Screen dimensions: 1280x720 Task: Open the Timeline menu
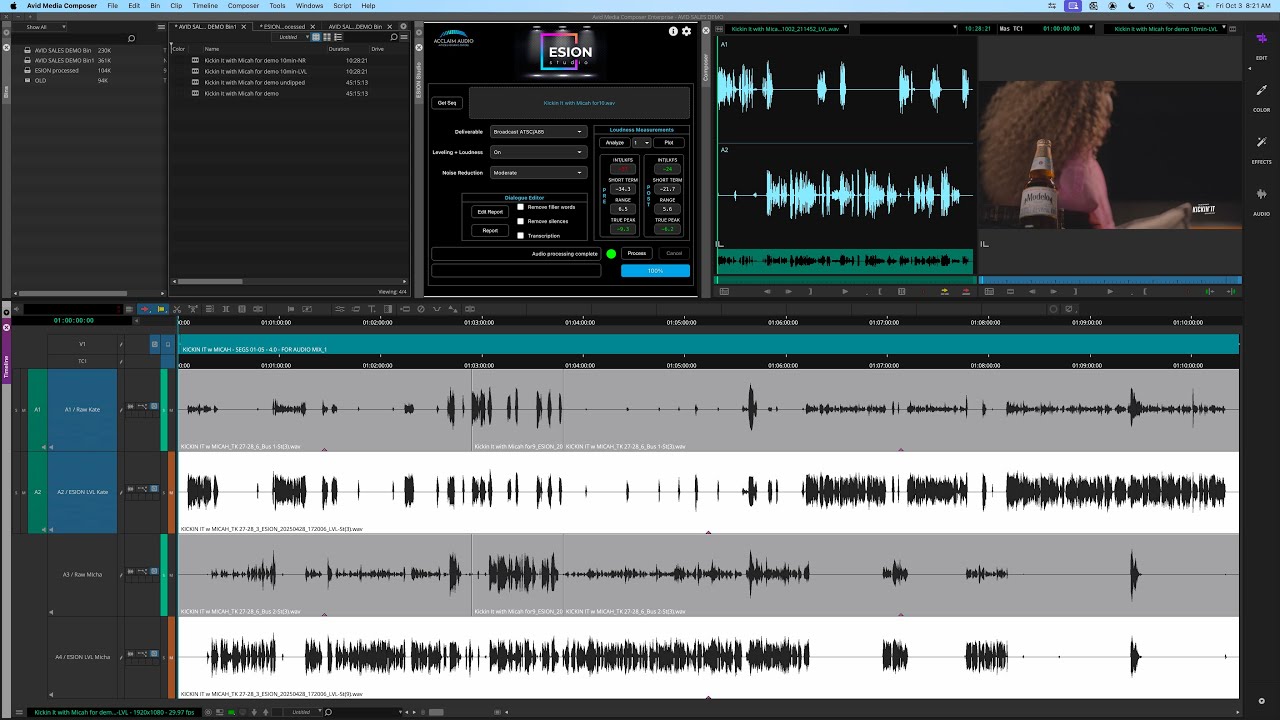[x=204, y=6]
